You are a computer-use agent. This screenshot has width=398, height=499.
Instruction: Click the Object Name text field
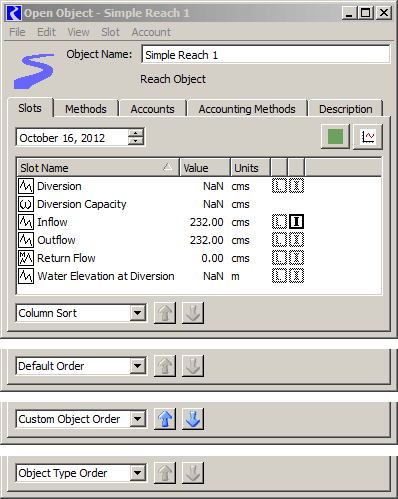tap(266, 55)
